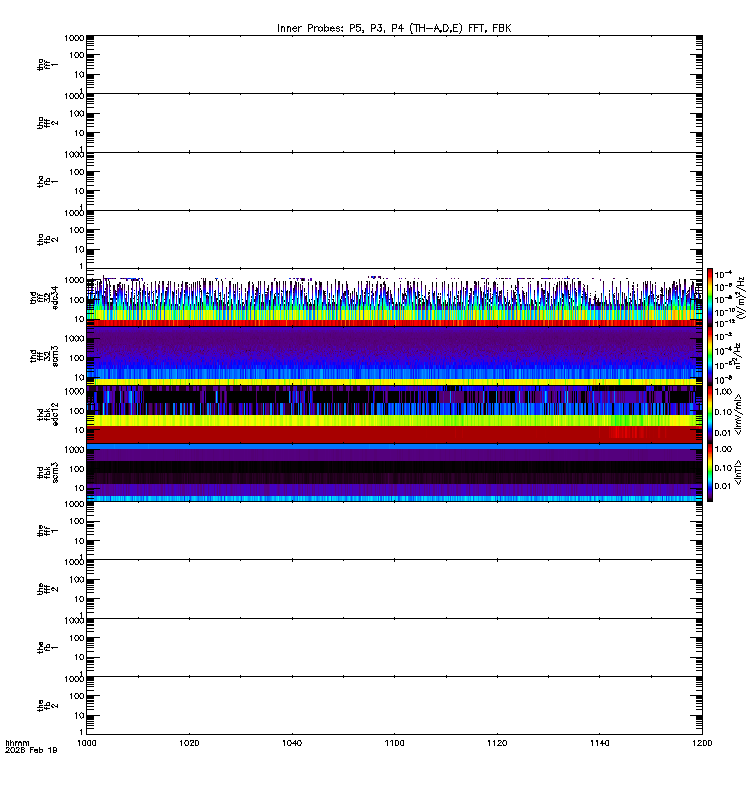This screenshot has width=750, height=800.
Task: Click the "nT²/Hz" color bar unit label
Action: (x=738, y=356)
